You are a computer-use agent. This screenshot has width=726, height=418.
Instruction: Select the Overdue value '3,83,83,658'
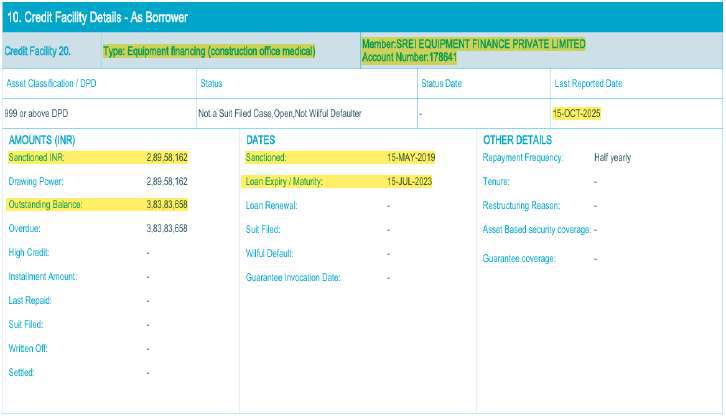167,229
